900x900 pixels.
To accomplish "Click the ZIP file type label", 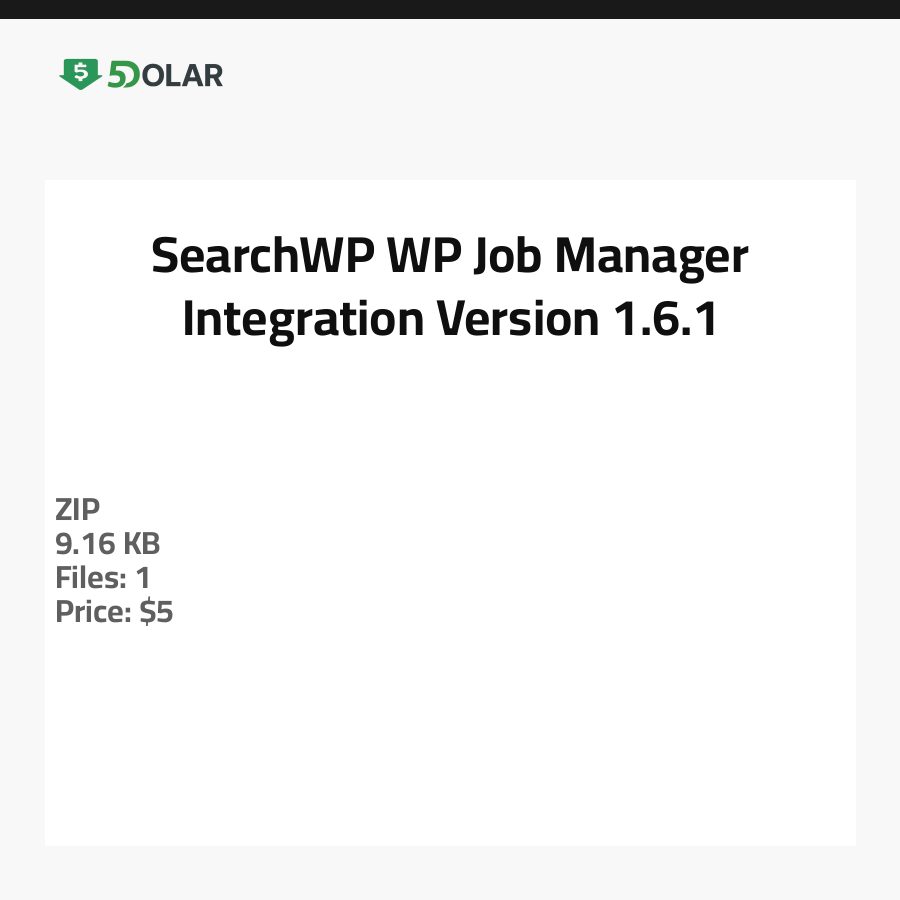I will point(78,510).
